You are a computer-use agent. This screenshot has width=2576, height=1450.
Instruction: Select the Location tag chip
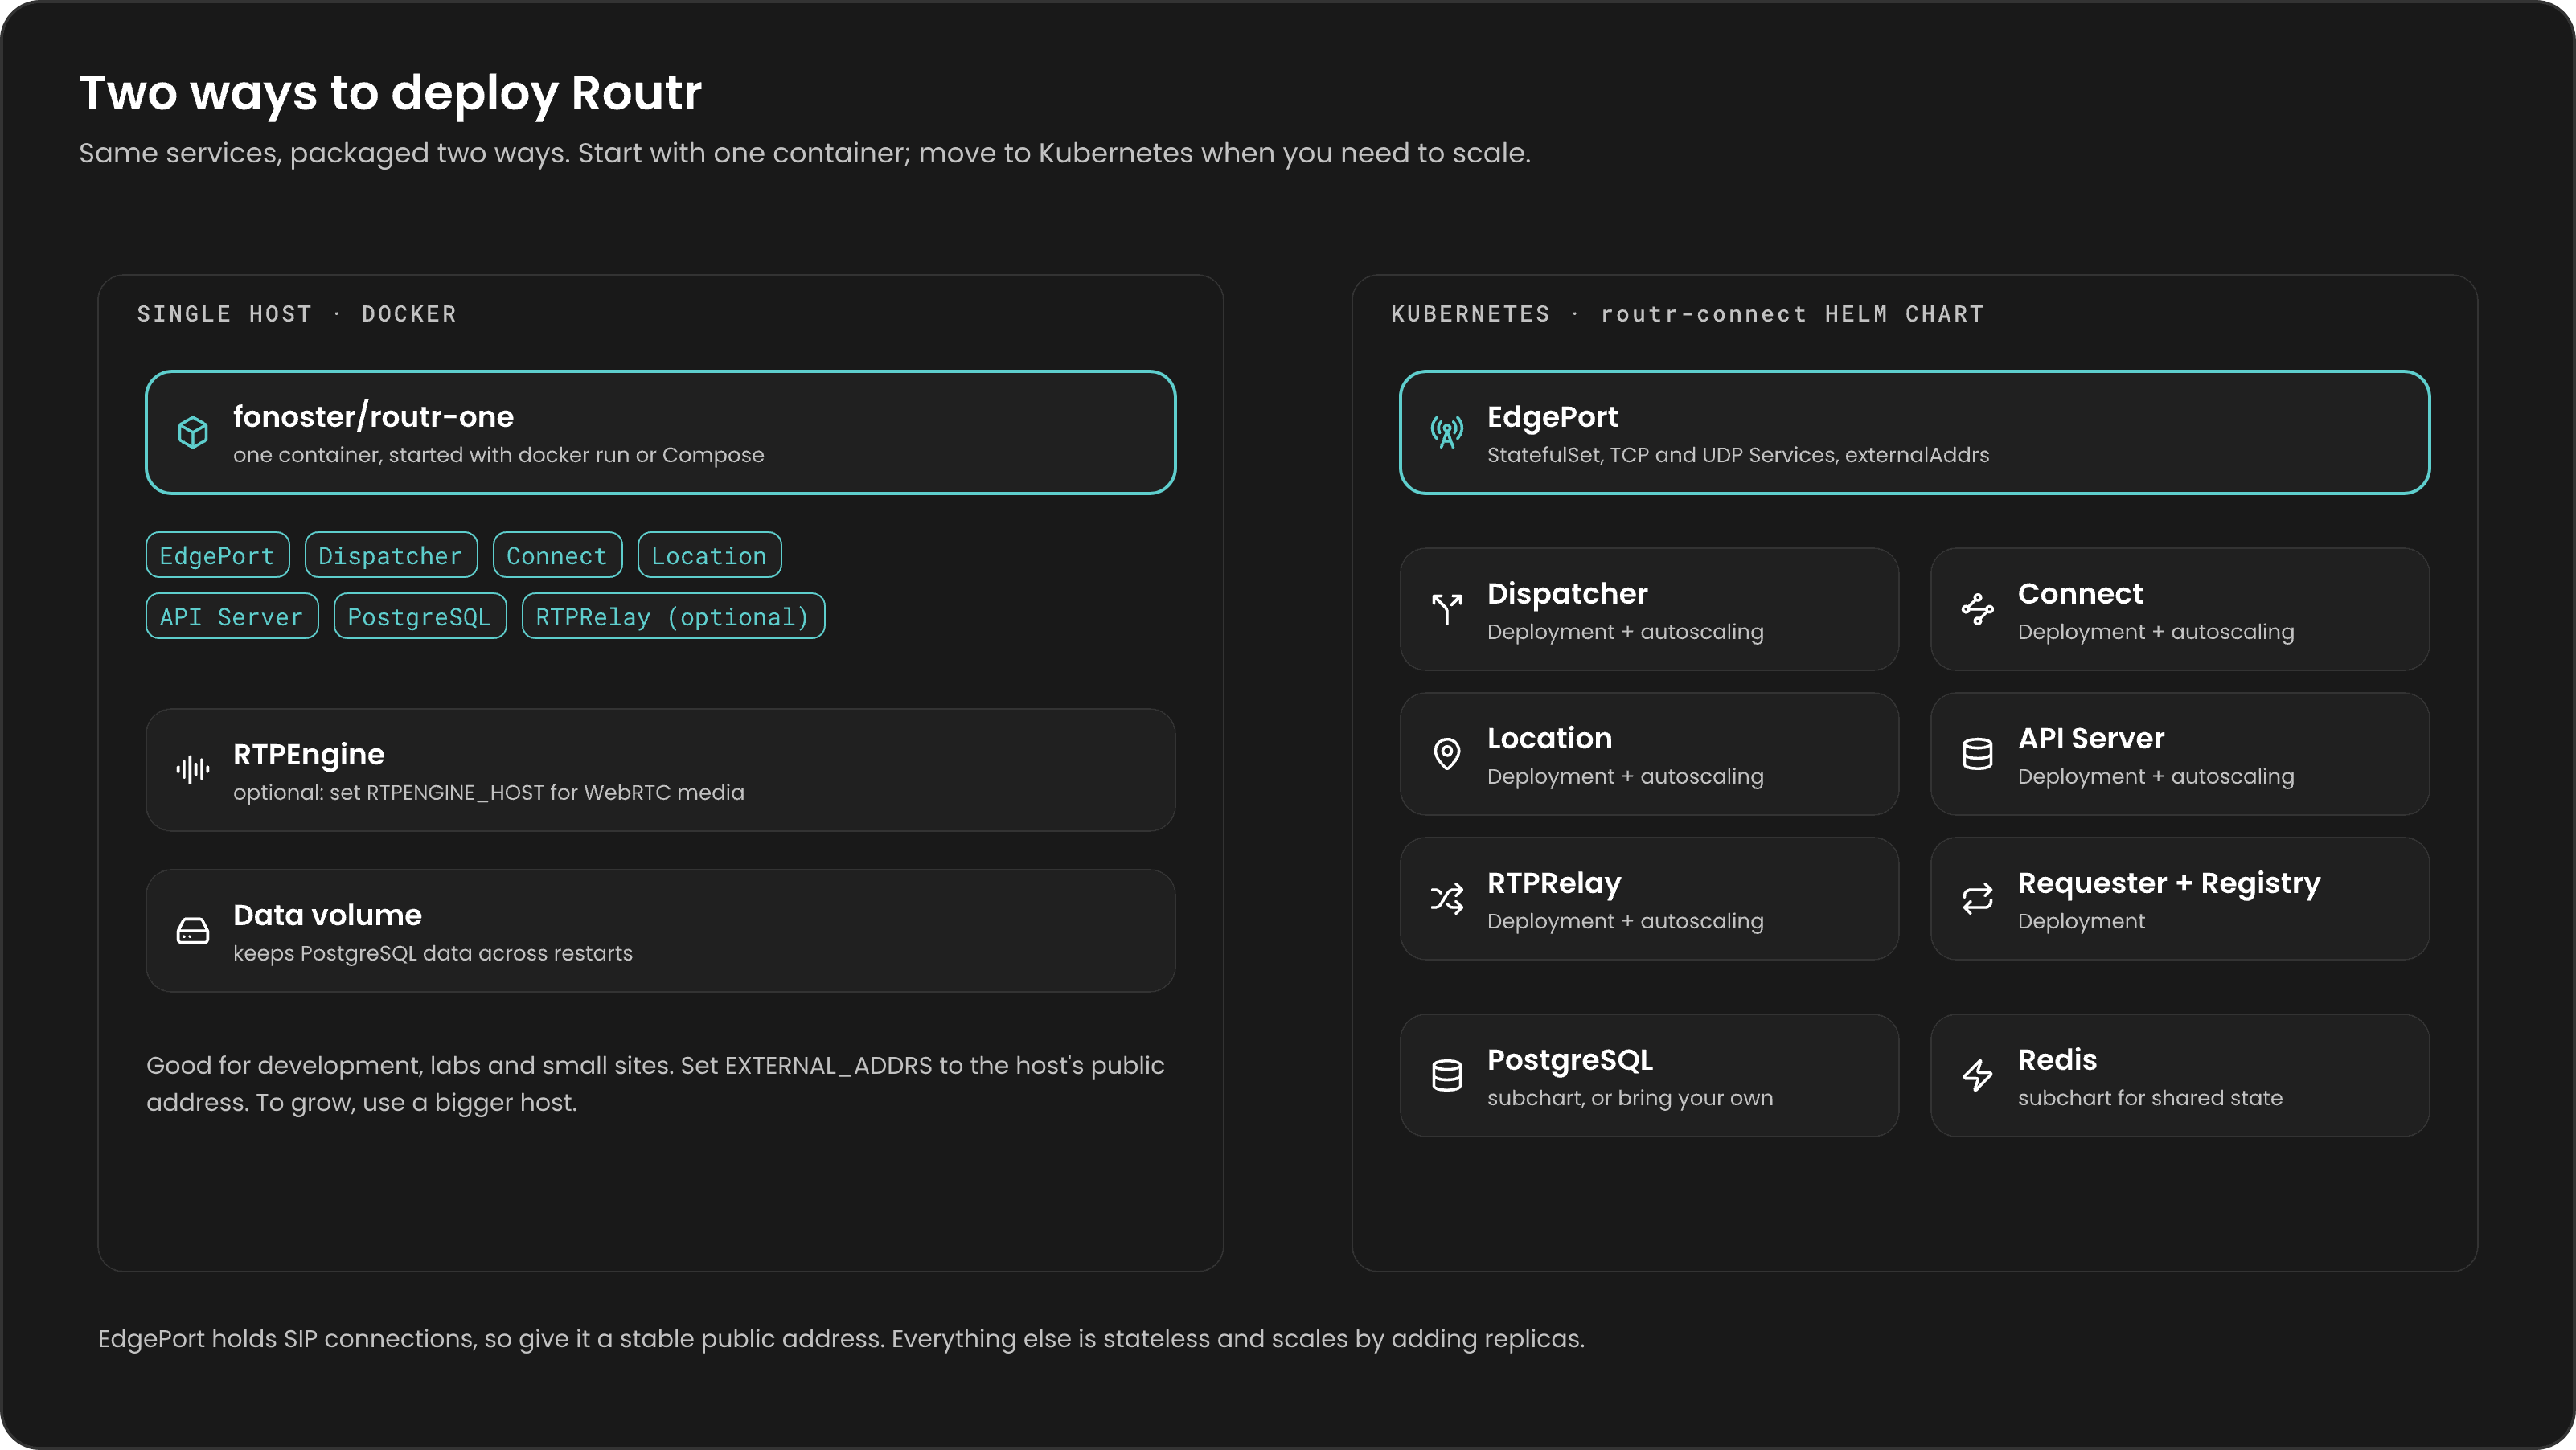[709, 555]
